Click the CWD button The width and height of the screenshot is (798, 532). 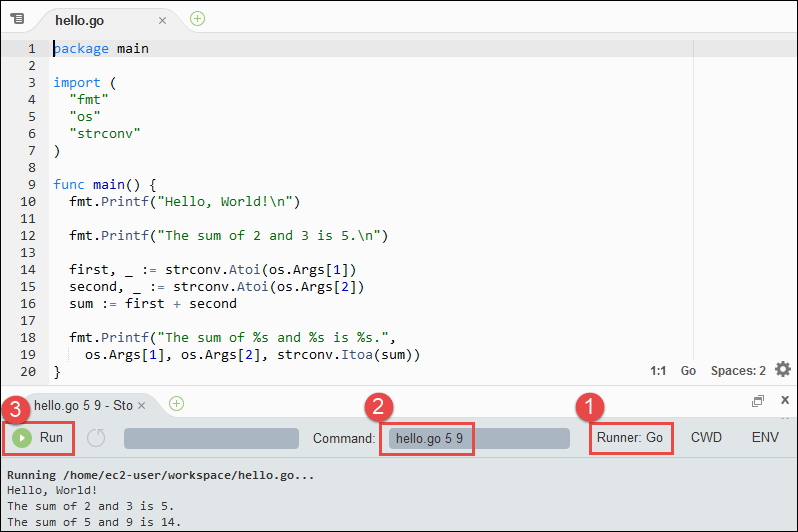tap(706, 438)
